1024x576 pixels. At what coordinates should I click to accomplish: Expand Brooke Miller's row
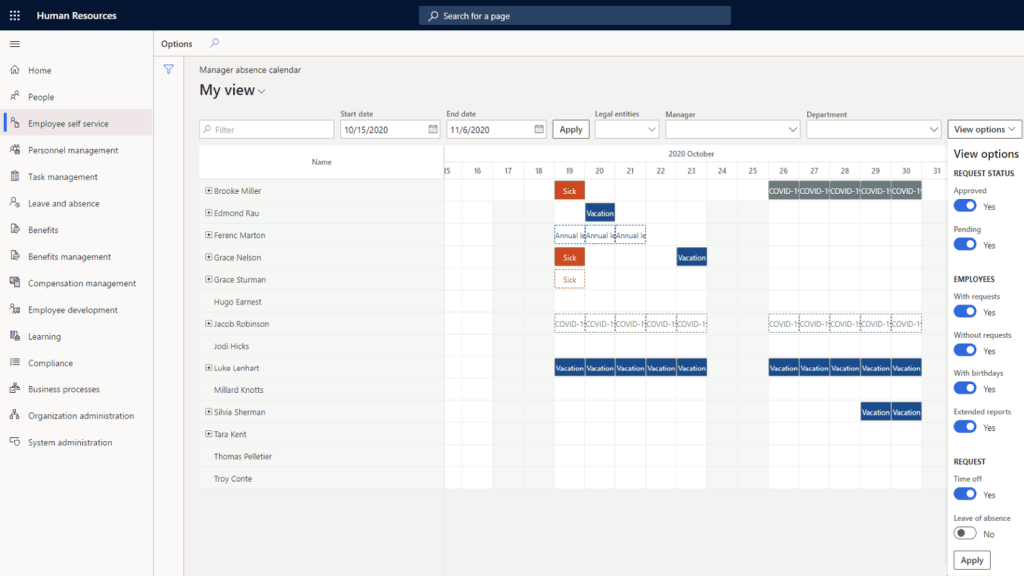tap(208, 190)
